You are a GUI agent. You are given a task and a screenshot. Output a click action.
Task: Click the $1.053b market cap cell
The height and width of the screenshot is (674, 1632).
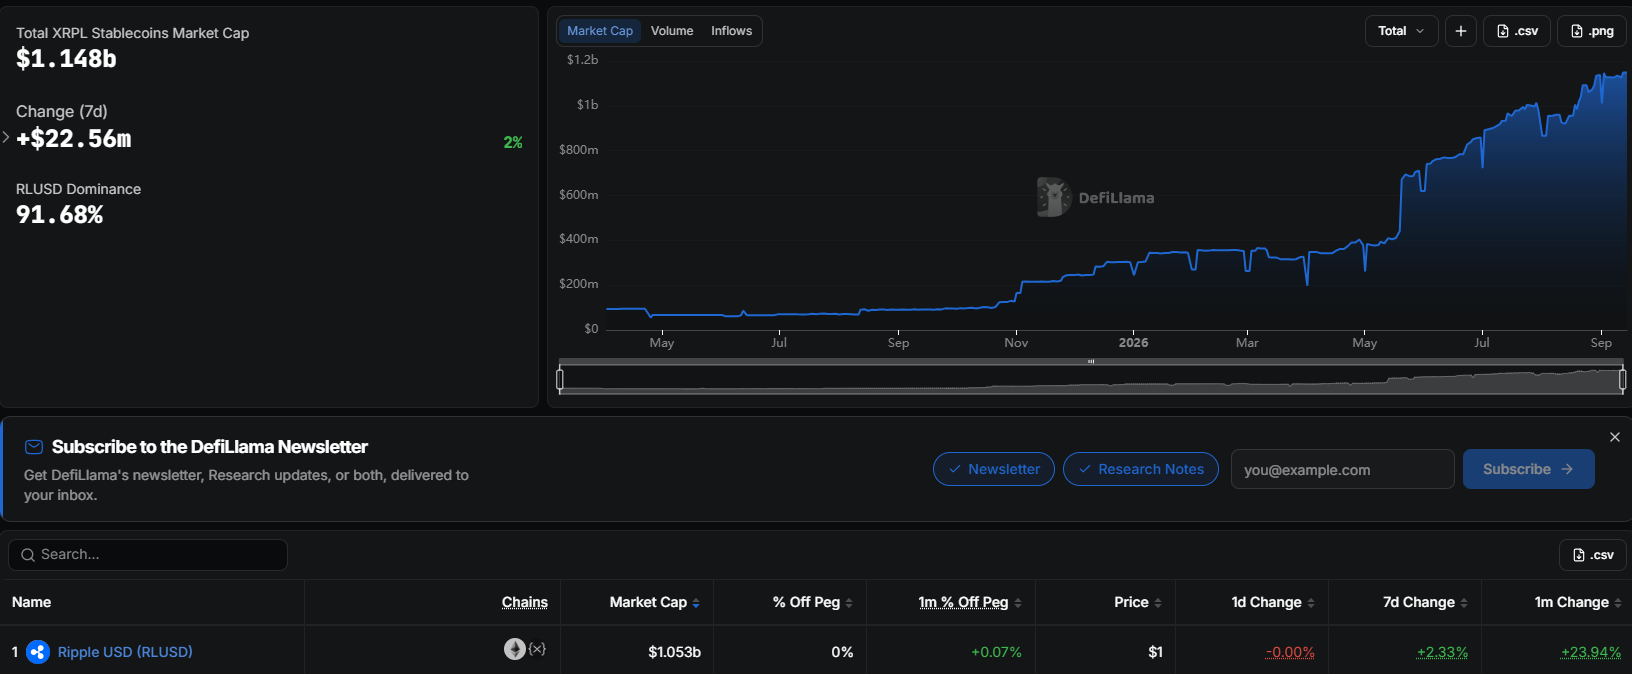click(x=674, y=652)
